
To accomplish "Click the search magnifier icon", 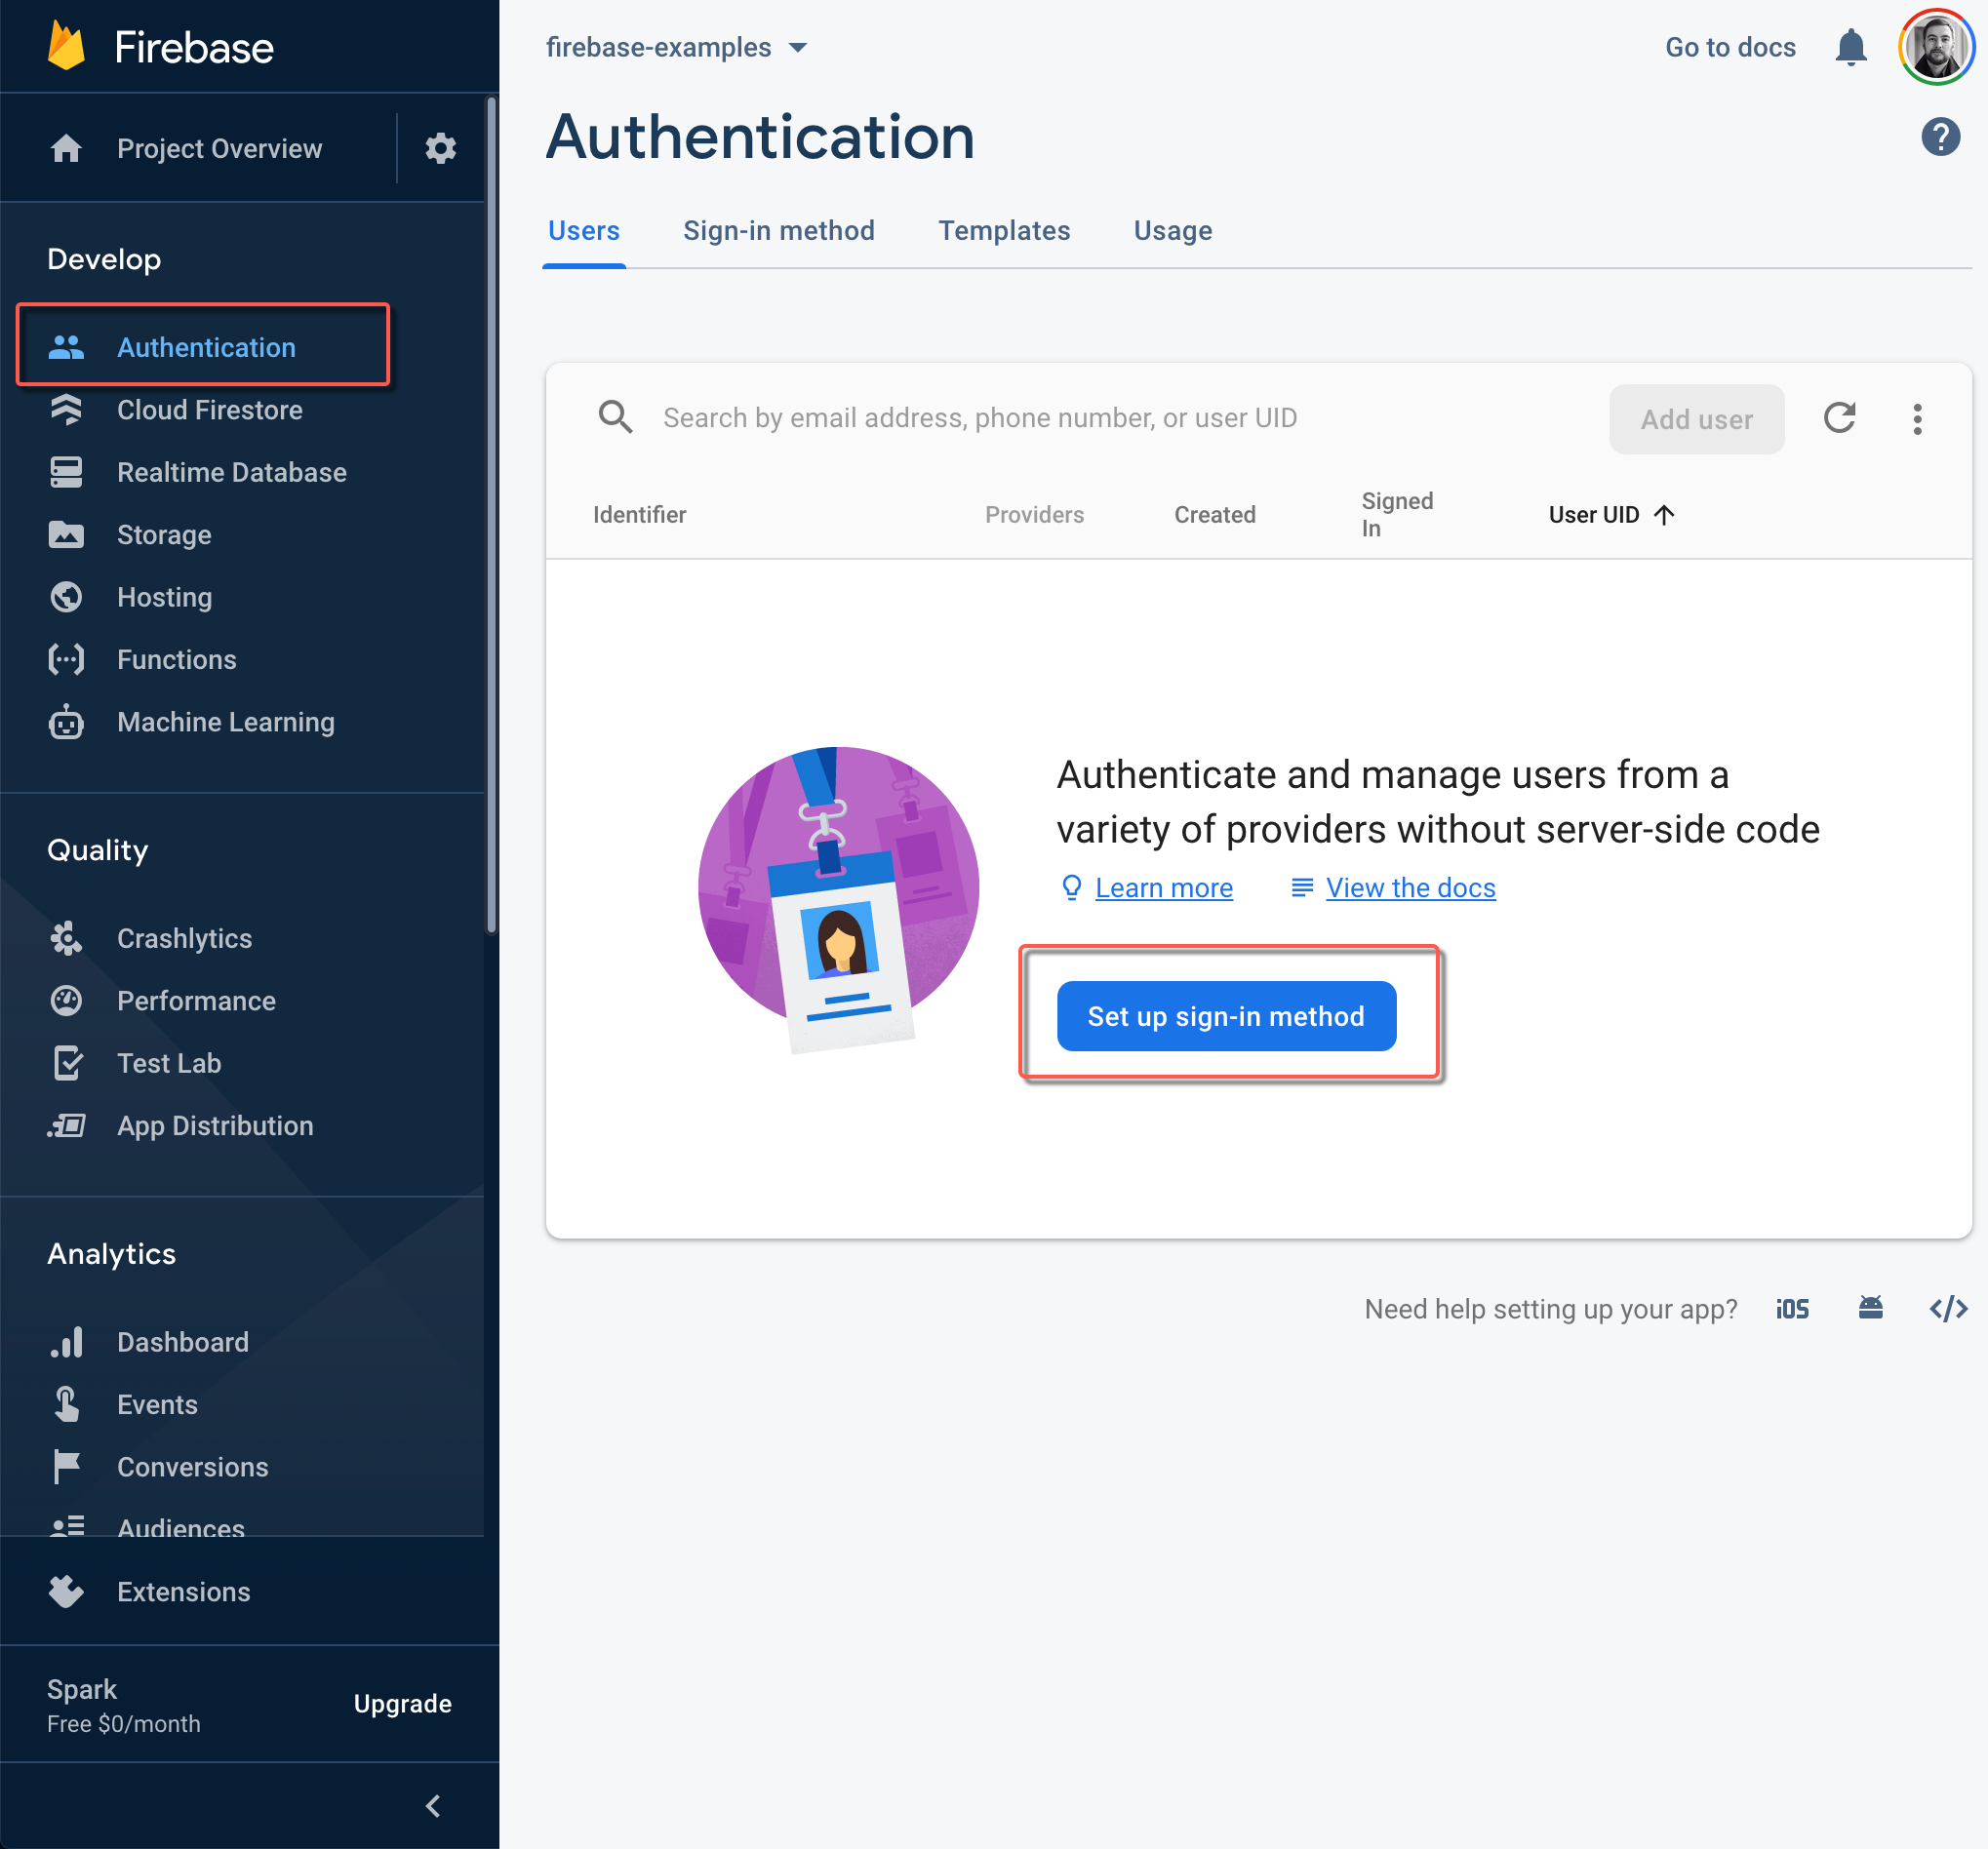I will pyautogui.click(x=615, y=417).
